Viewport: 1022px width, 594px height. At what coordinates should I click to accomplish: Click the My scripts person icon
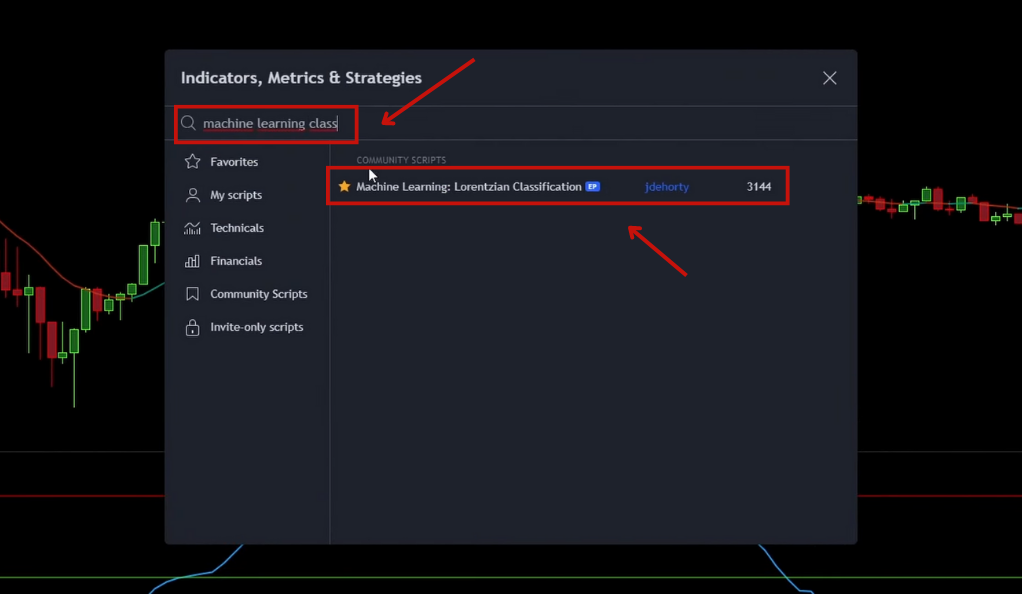pyautogui.click(x=192, y=194)
